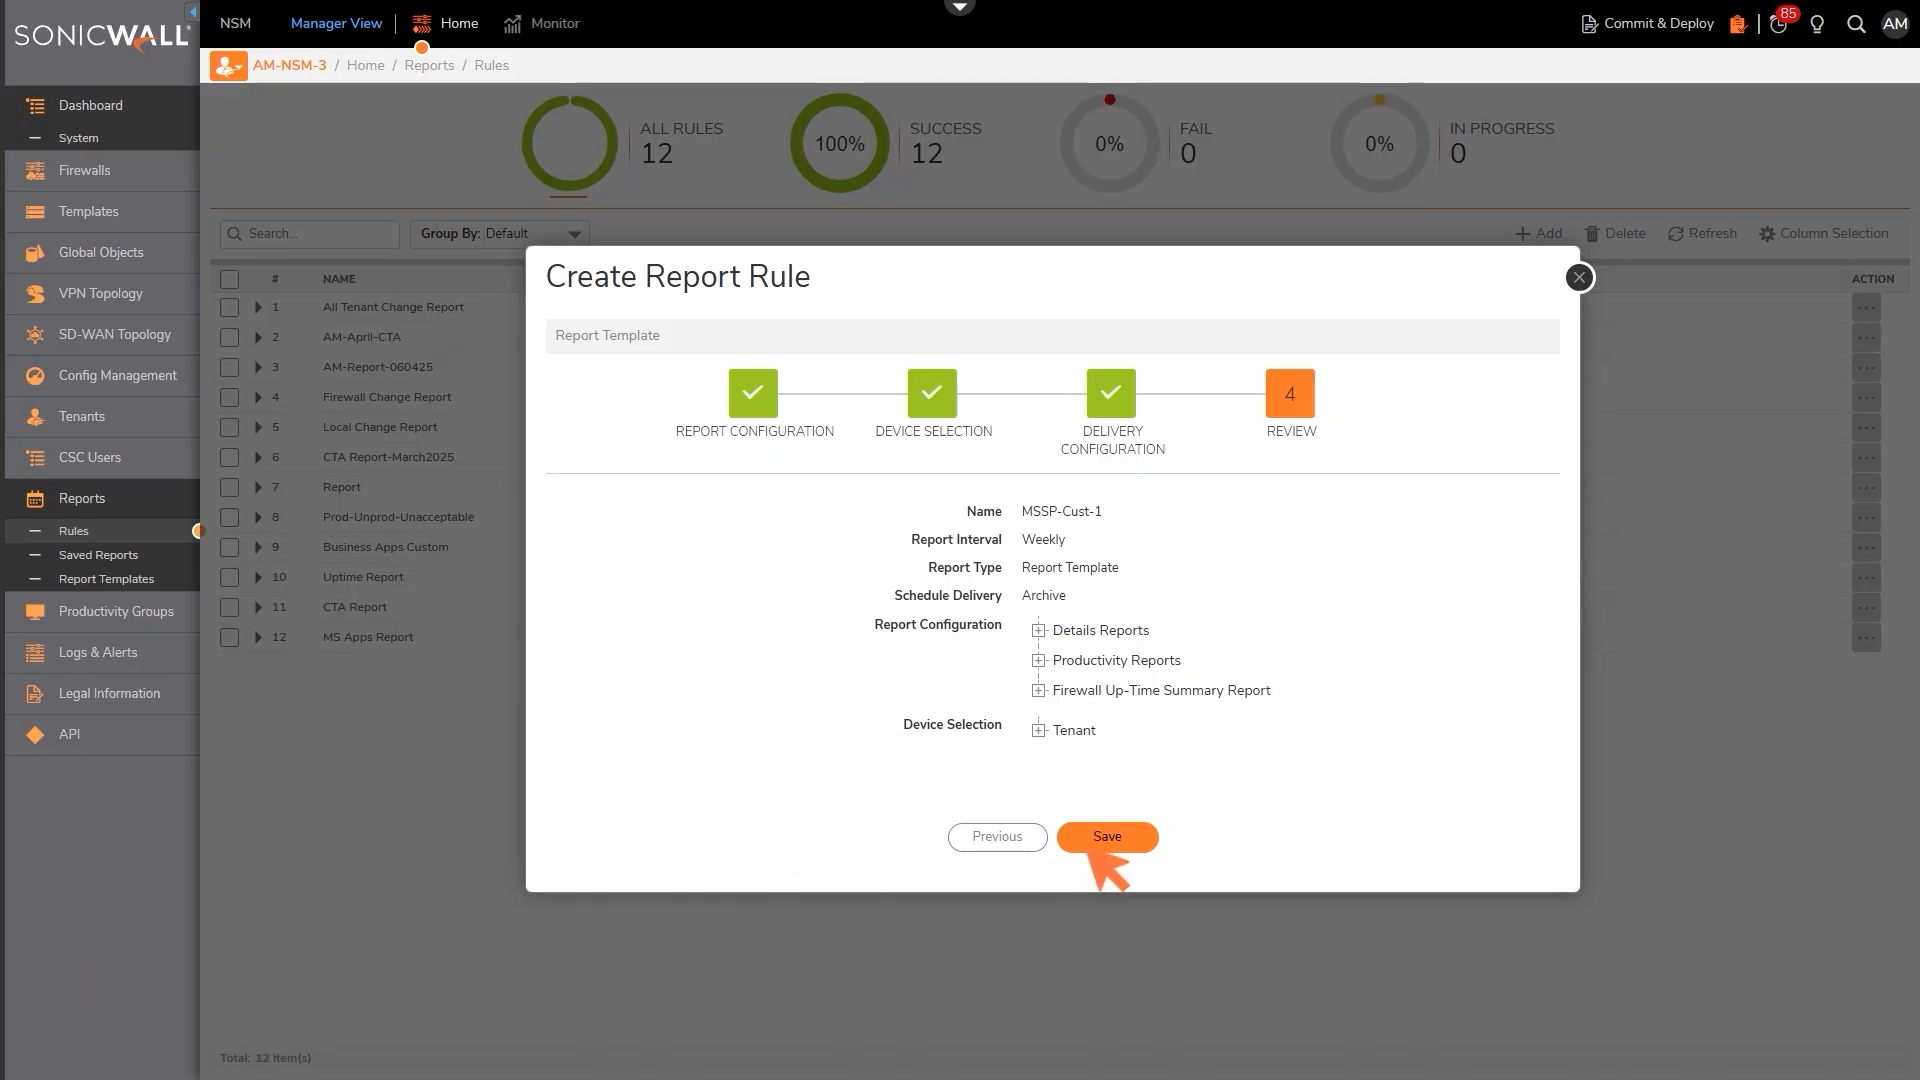This screenshot has width=1920, height=1080.
Task: Click Previous to go back a step
Action: click(997, 837)
